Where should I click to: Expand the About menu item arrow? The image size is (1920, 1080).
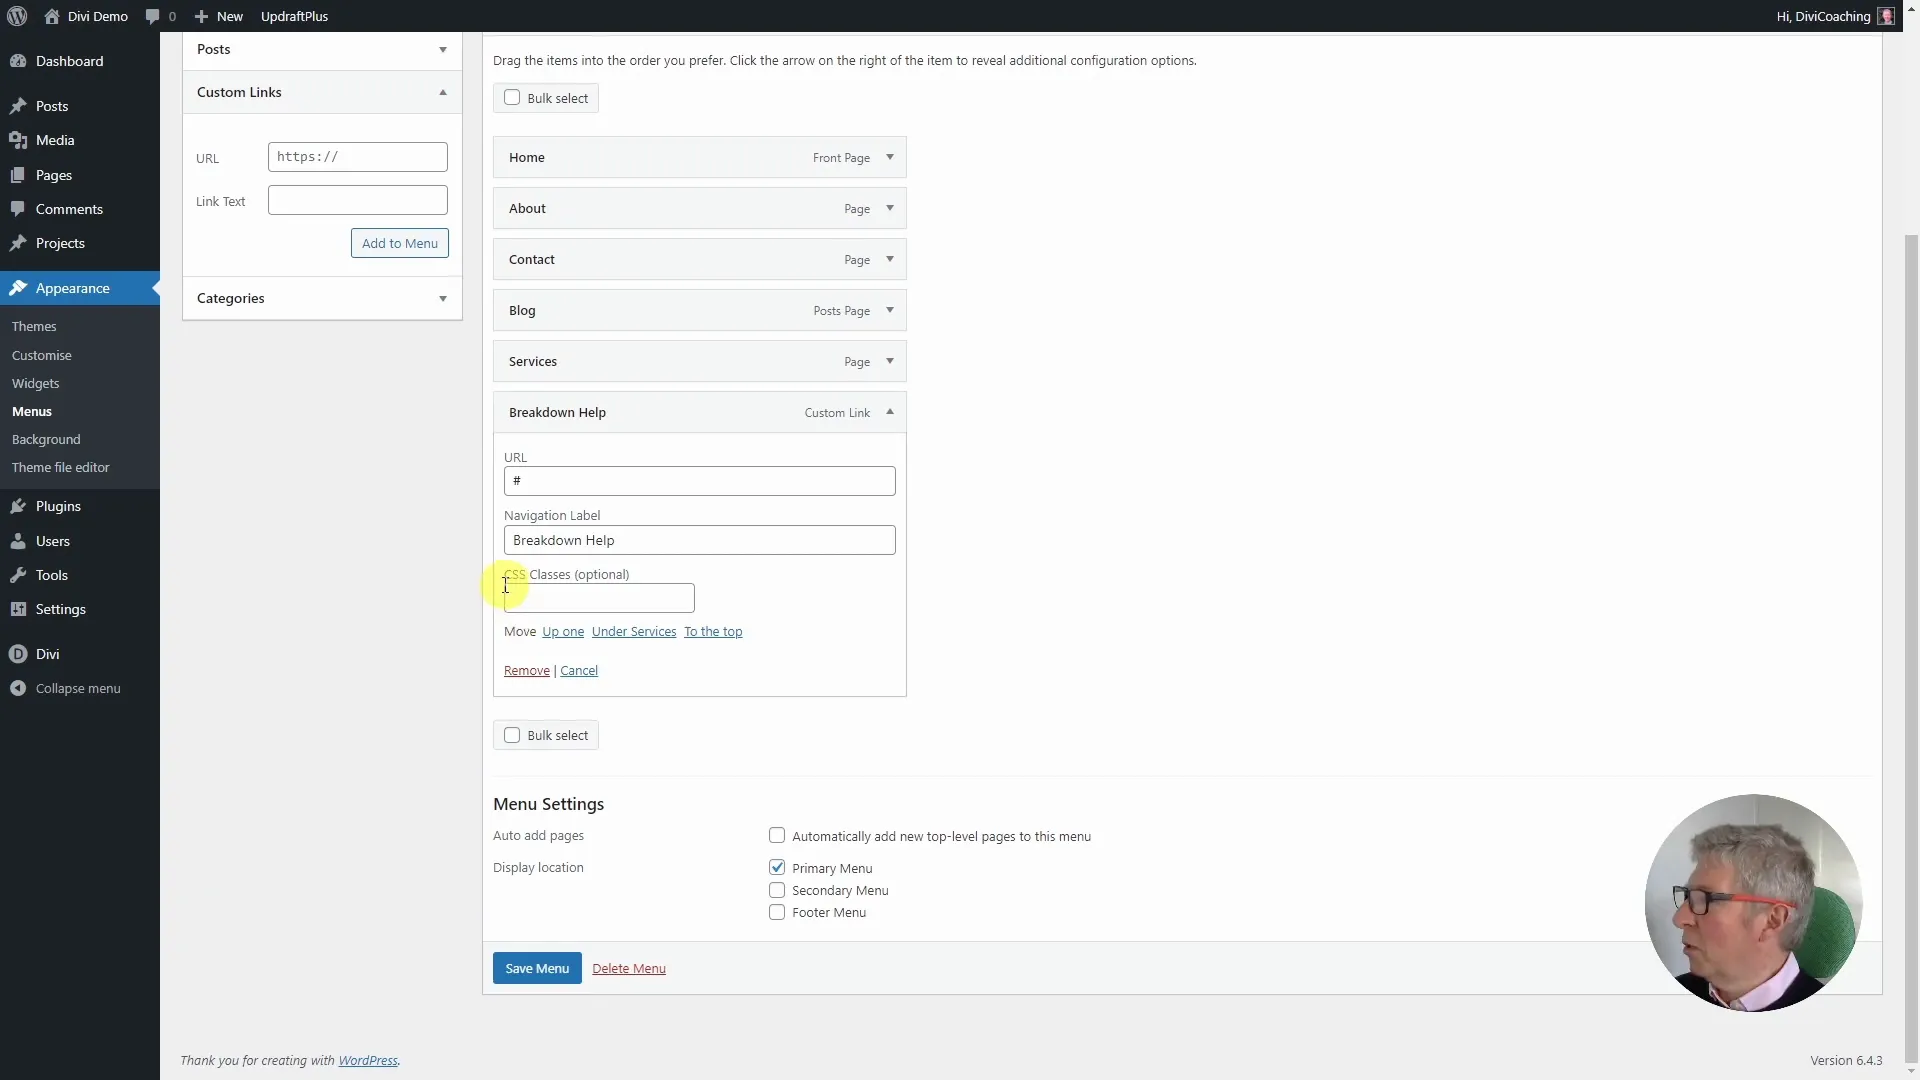(889, 208)
